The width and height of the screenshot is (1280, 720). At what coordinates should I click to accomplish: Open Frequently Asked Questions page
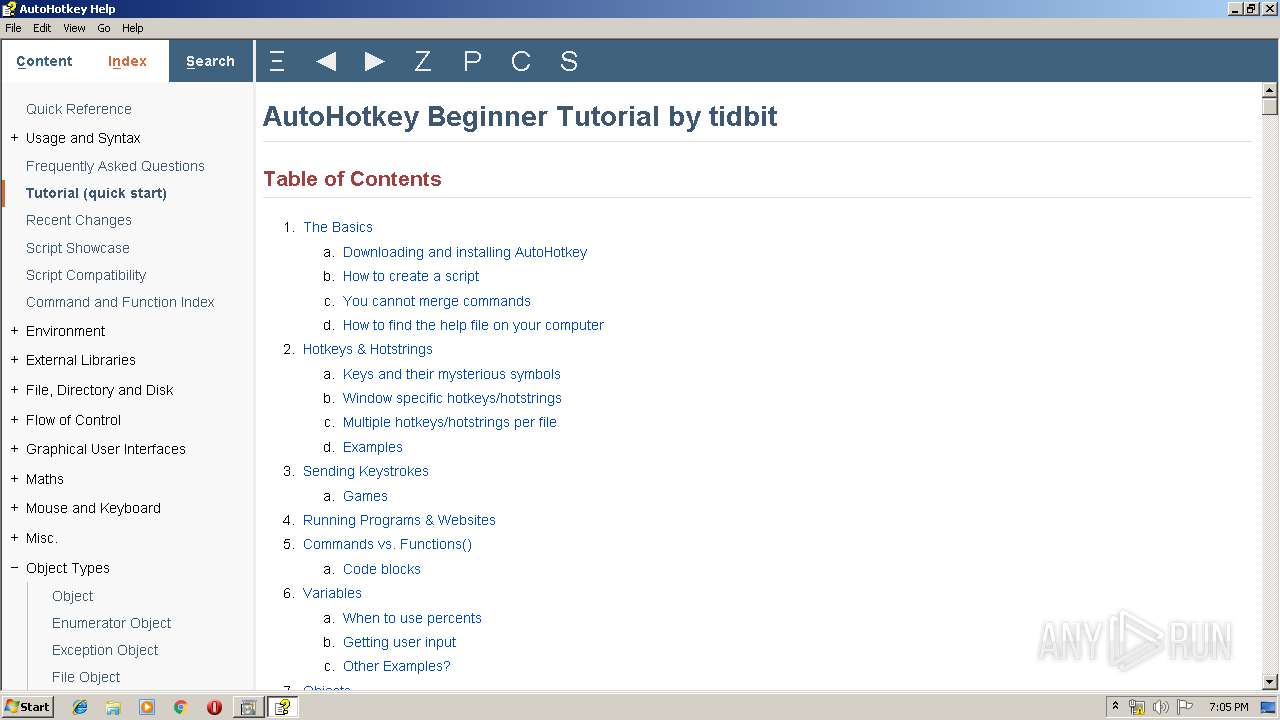point(115,166)
